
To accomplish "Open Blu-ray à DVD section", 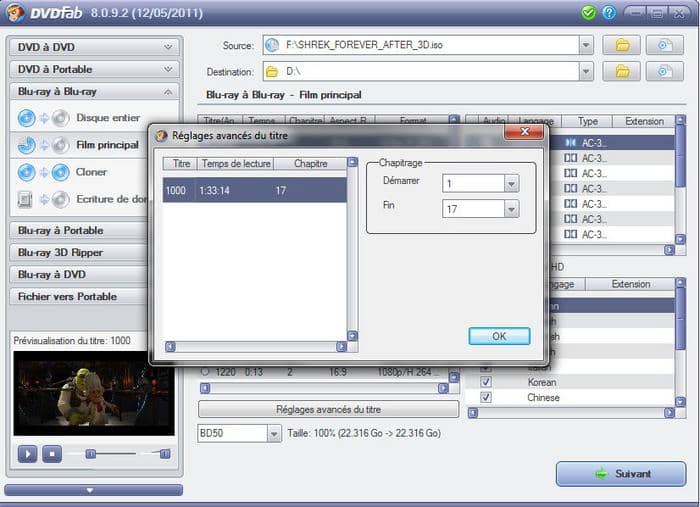I will [79, 274].
